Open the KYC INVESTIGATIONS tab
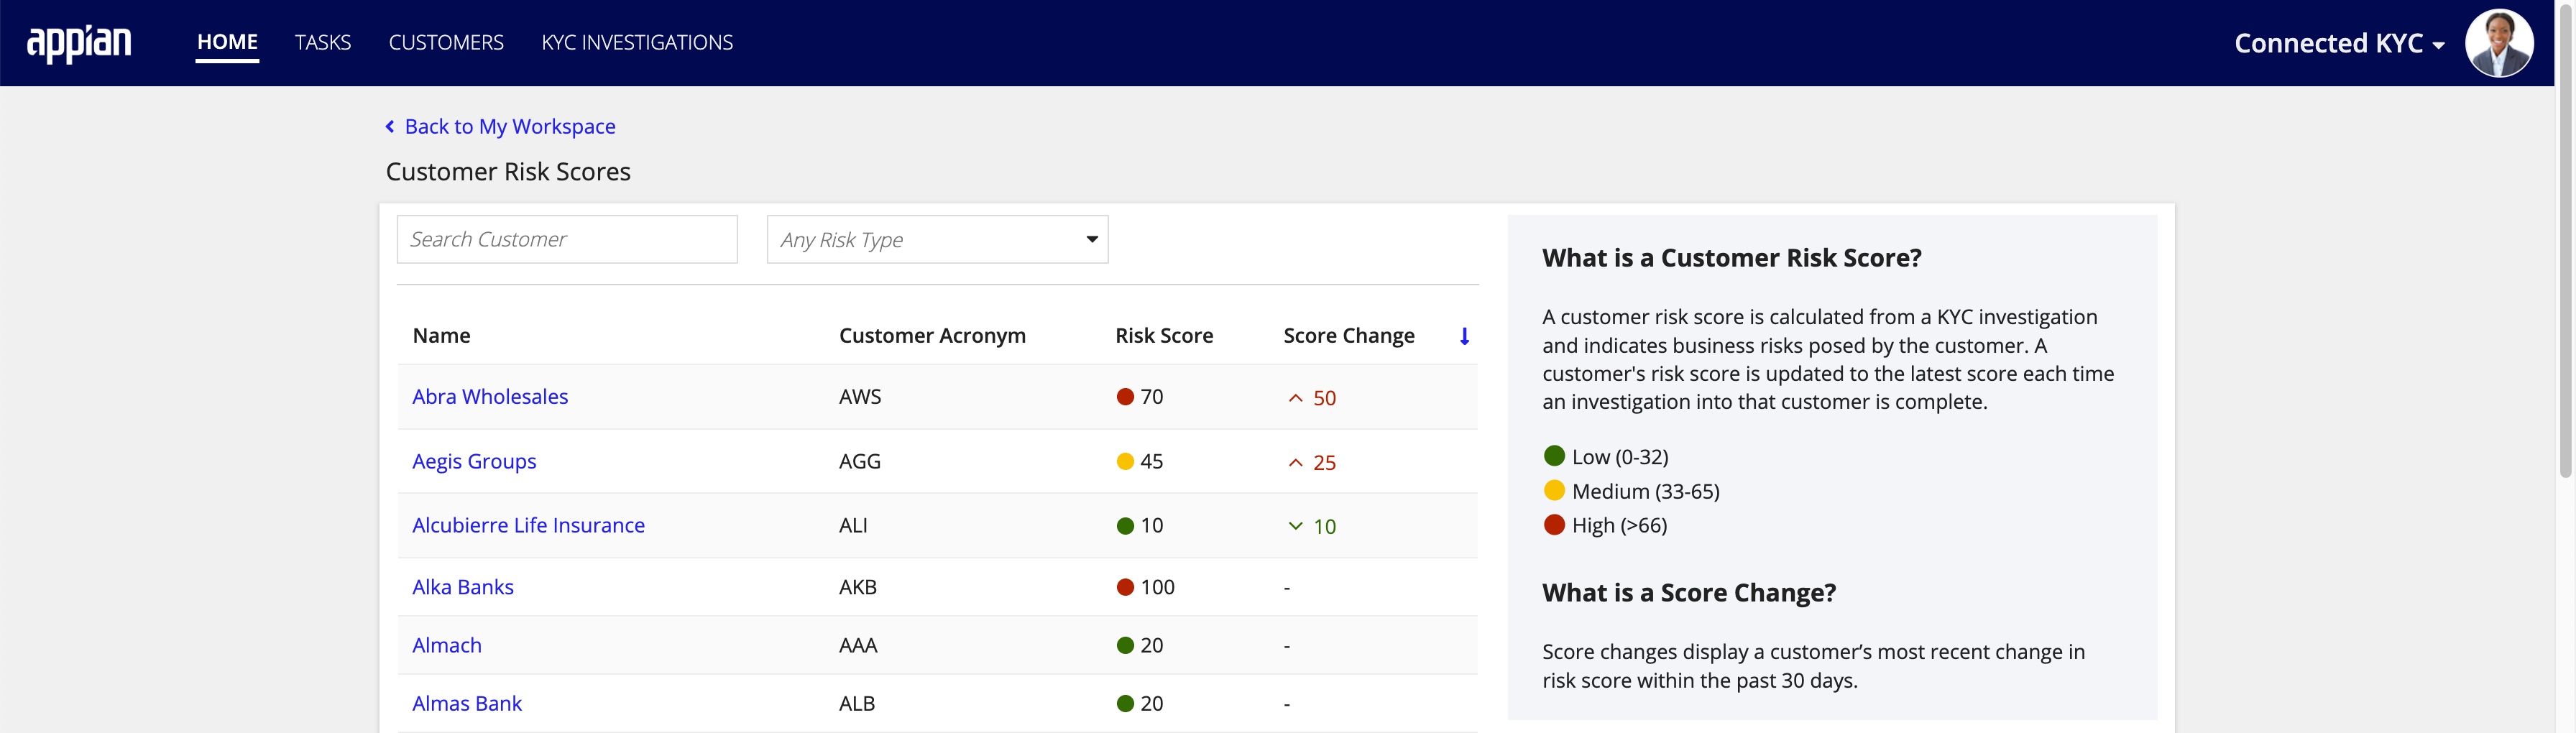This screenshot has width=2576, height=733. tap(637, 42)
